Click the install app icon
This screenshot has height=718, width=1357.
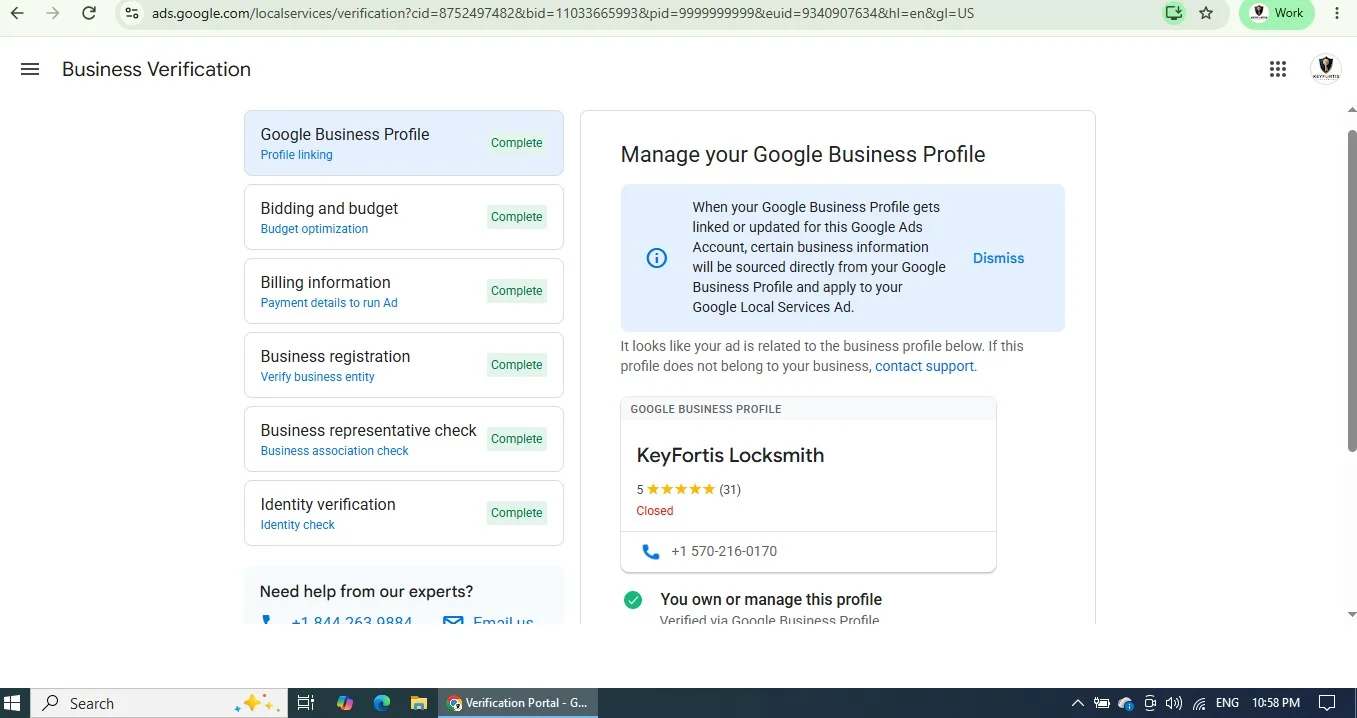[1174, 13]
